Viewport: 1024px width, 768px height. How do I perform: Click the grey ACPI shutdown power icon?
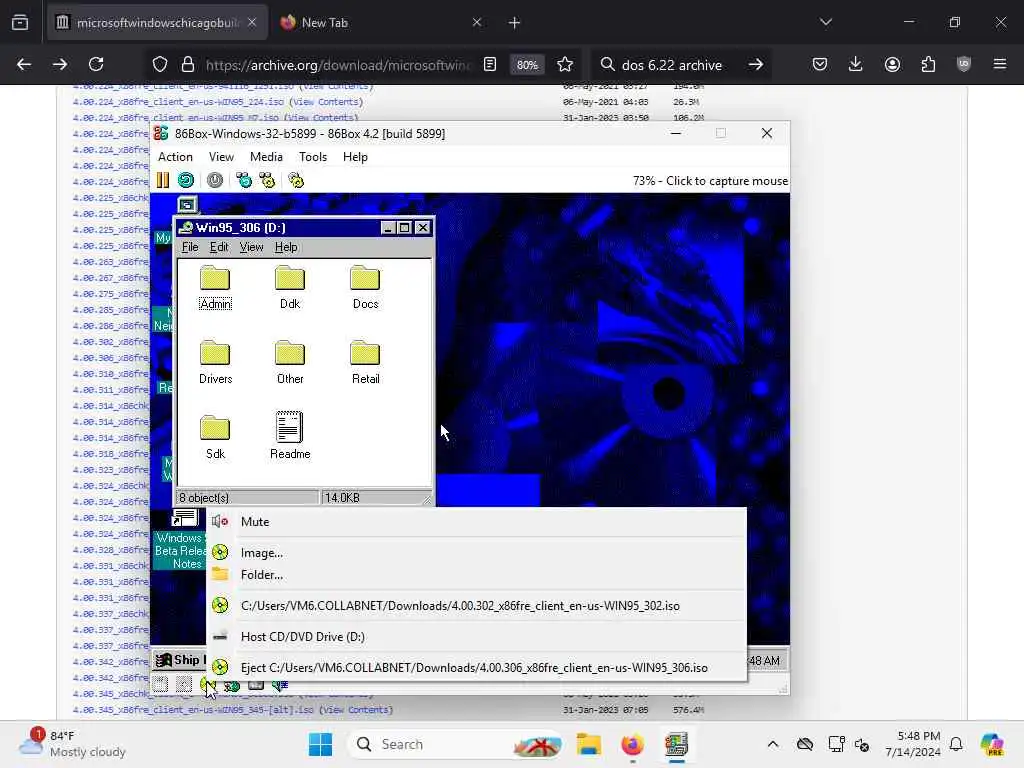(215, 180)
